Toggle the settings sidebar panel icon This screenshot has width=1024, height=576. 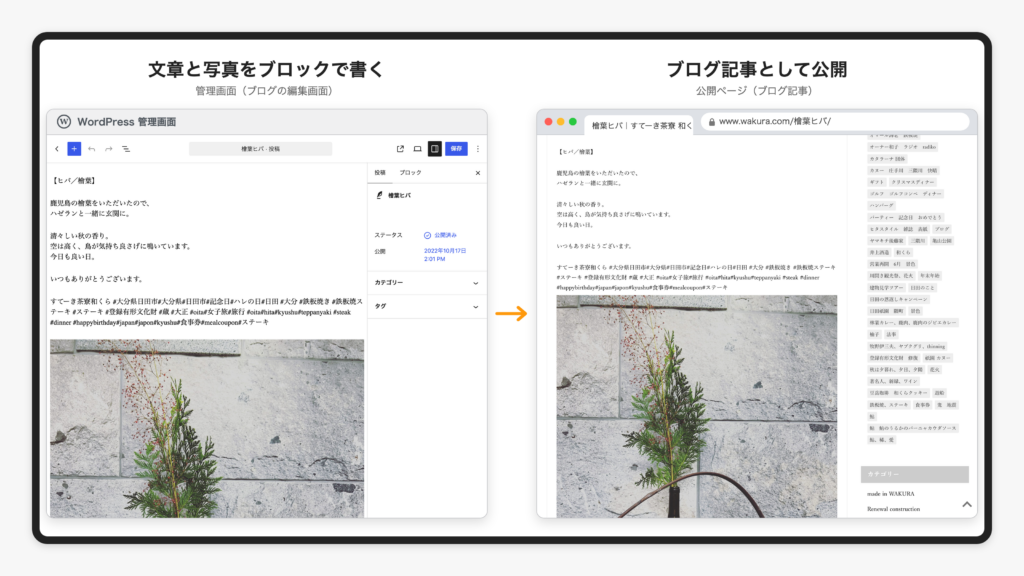tap(434, 149)
